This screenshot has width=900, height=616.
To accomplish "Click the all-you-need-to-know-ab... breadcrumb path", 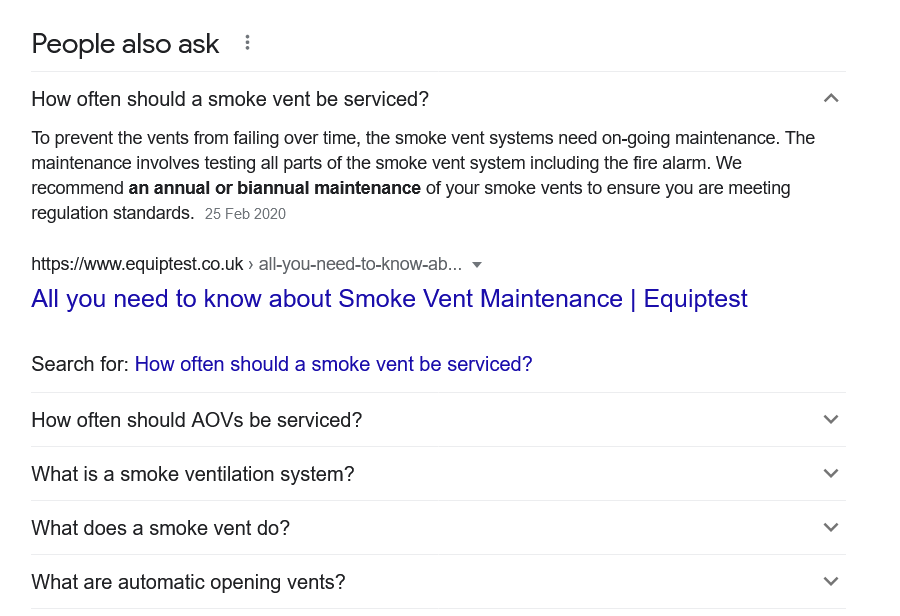I will point(360,264).
